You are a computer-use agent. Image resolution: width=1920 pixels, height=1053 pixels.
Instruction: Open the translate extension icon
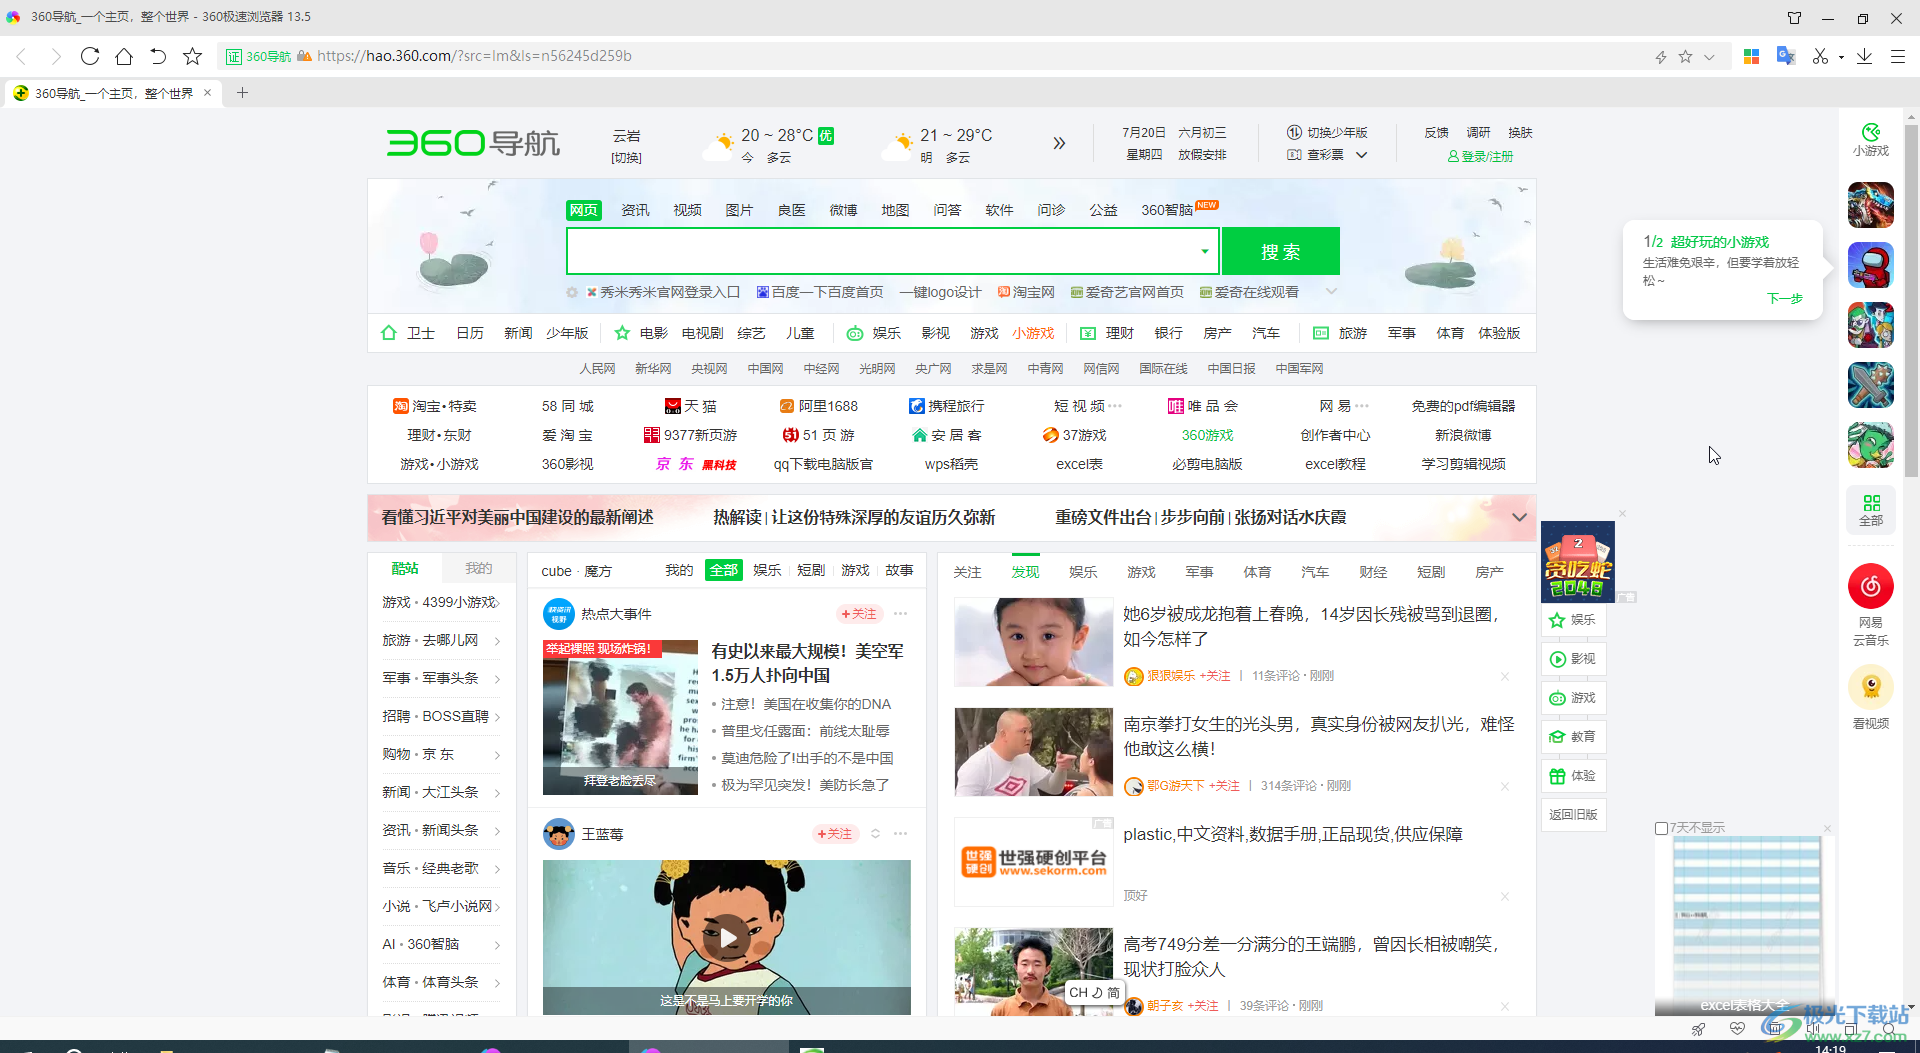coord(1786,56)
